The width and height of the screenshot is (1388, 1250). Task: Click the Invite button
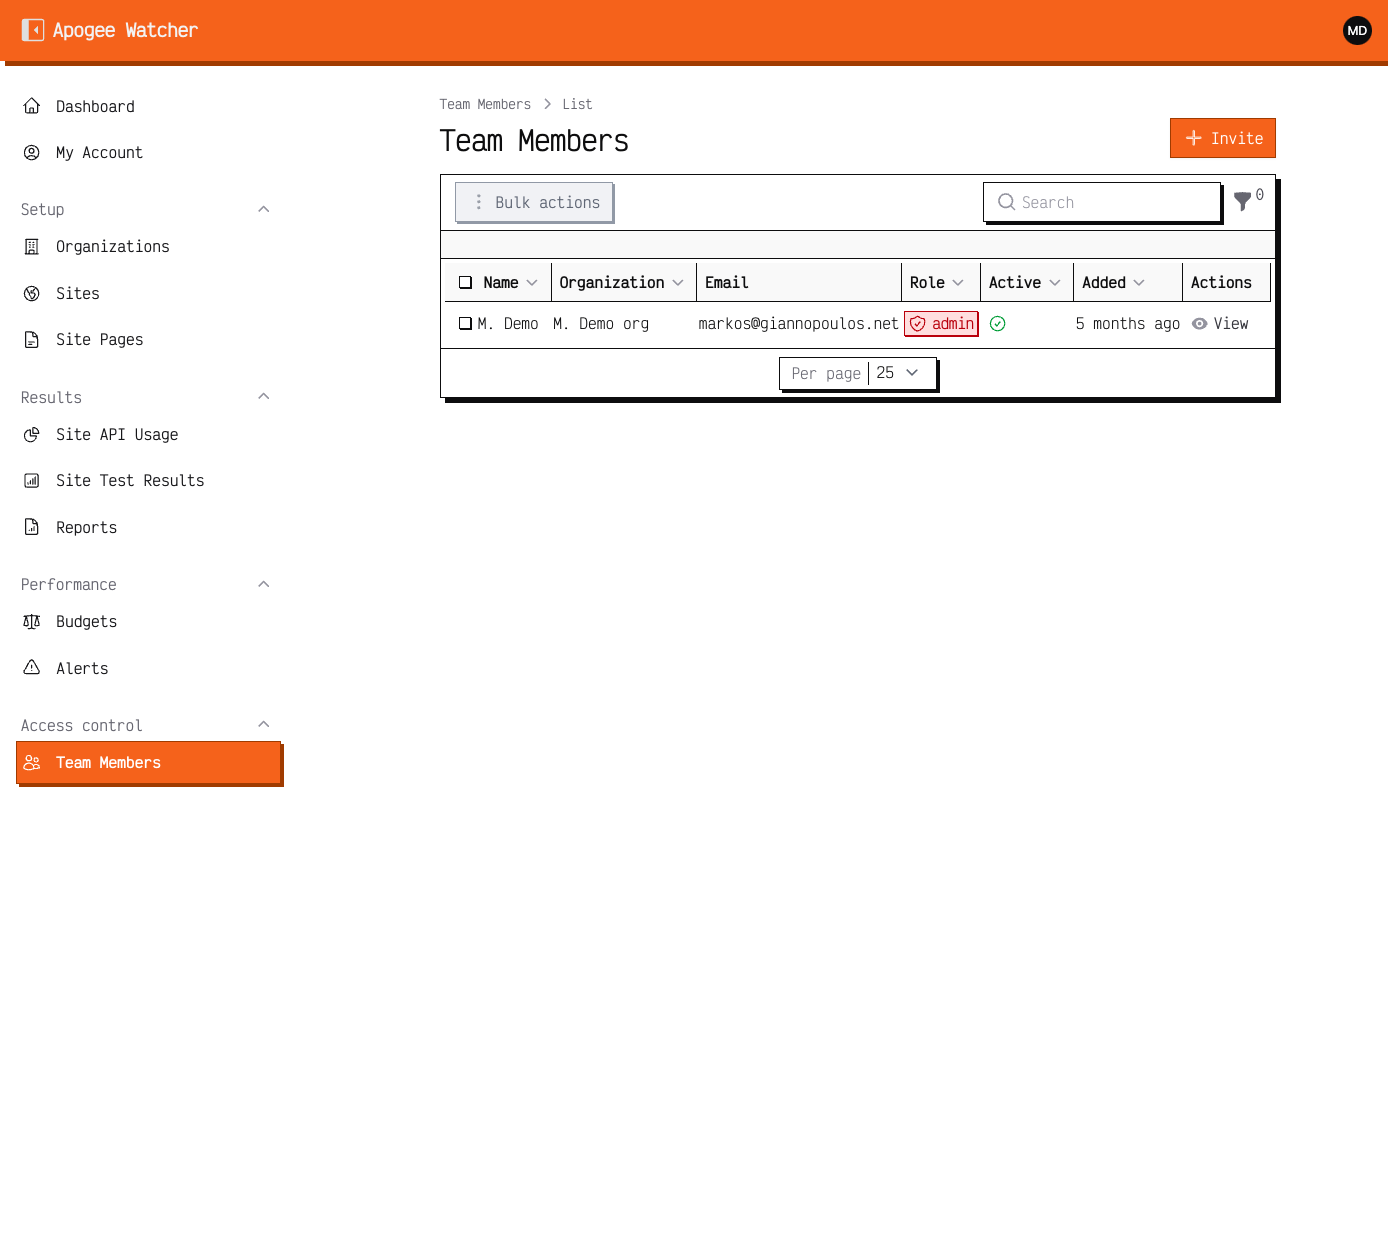pyautogui.click(x=1223, y=138)
